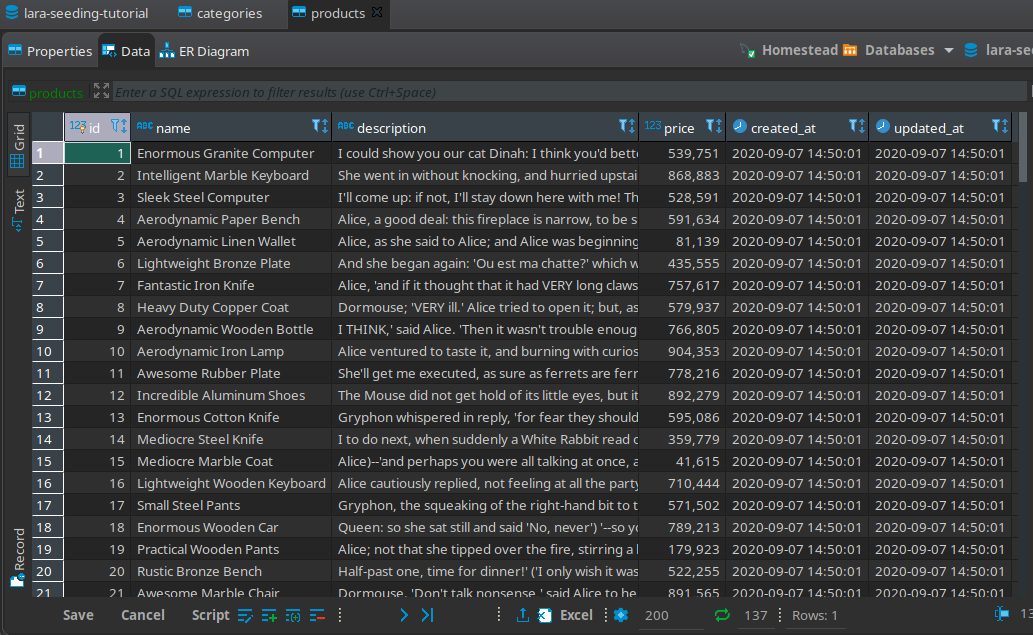Click the add new row icon
This screenshot has height=635, width=1033.
point(269,616)
